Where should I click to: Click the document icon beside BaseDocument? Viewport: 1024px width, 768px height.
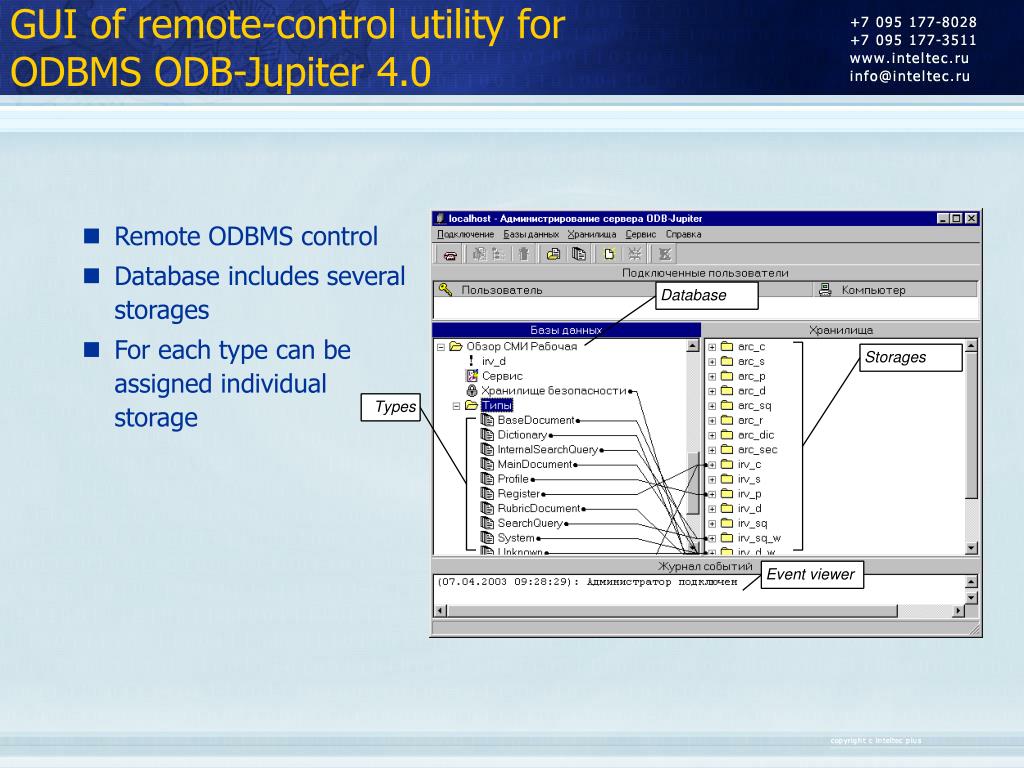point(487,420)
